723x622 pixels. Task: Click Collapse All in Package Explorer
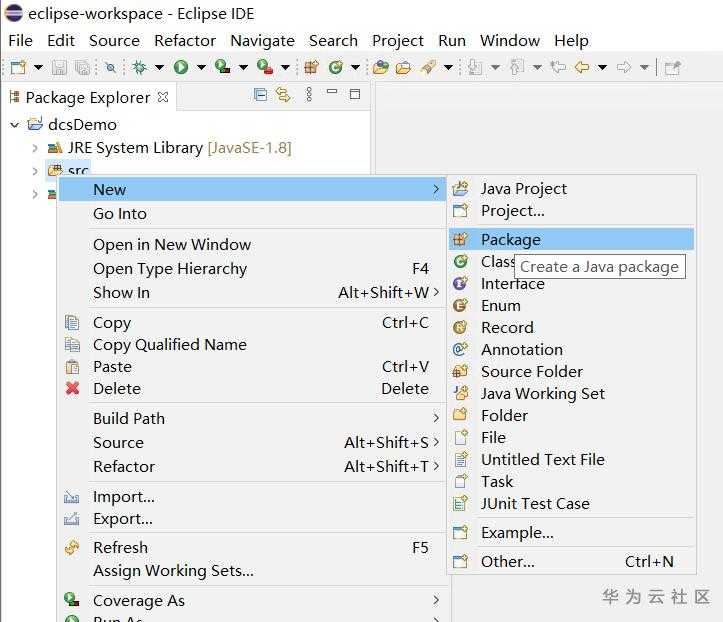(x=261, y=95)
